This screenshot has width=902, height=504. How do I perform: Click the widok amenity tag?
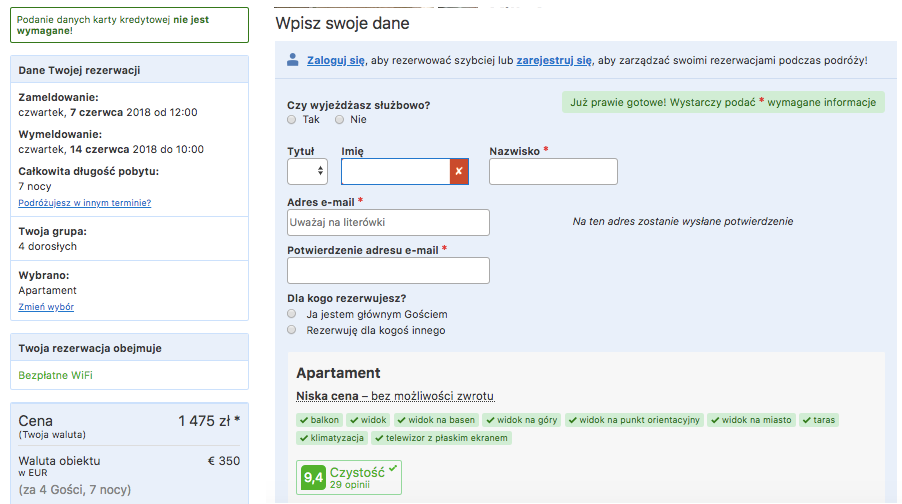[369, 420]
